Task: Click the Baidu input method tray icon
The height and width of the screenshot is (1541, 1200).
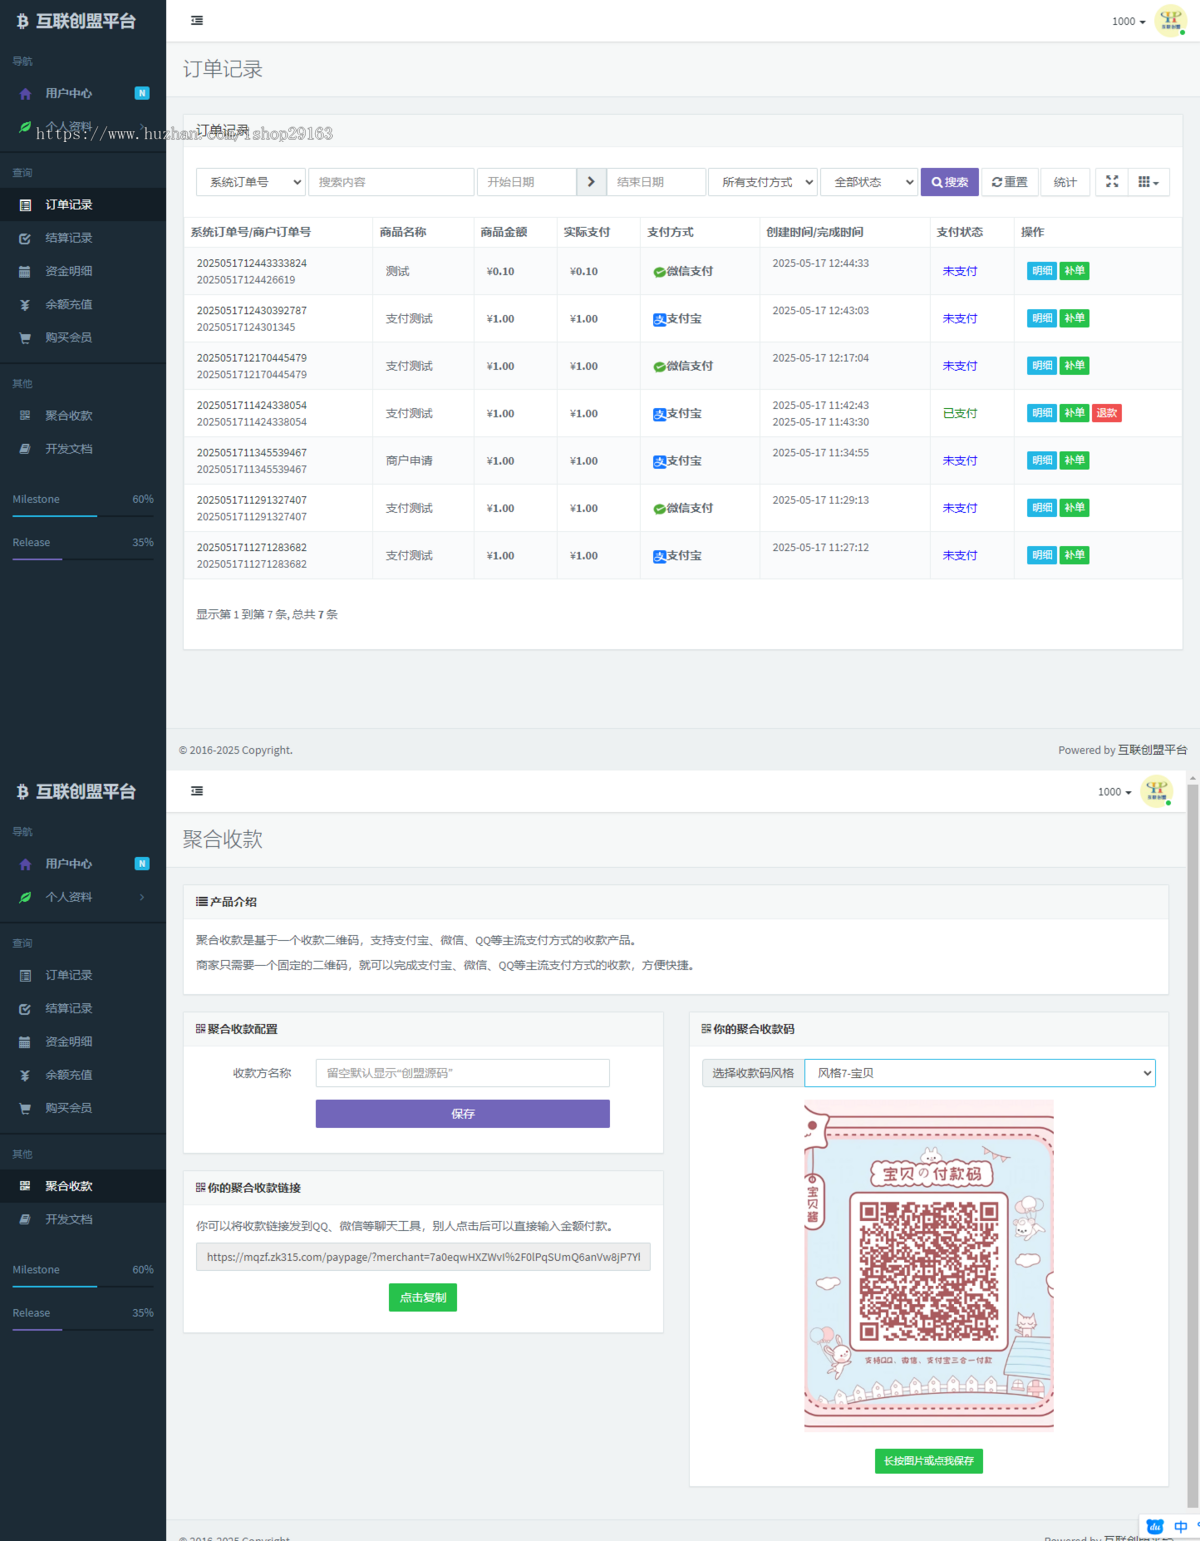Action: point(1155,1527)
